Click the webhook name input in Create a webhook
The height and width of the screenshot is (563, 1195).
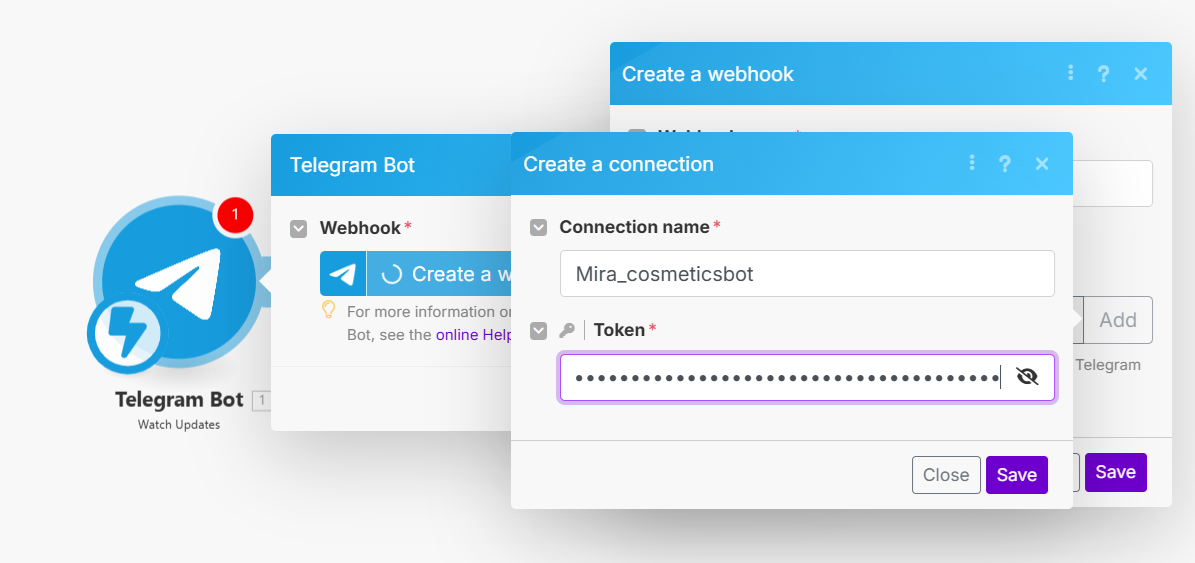click(x=1113, y=183)
